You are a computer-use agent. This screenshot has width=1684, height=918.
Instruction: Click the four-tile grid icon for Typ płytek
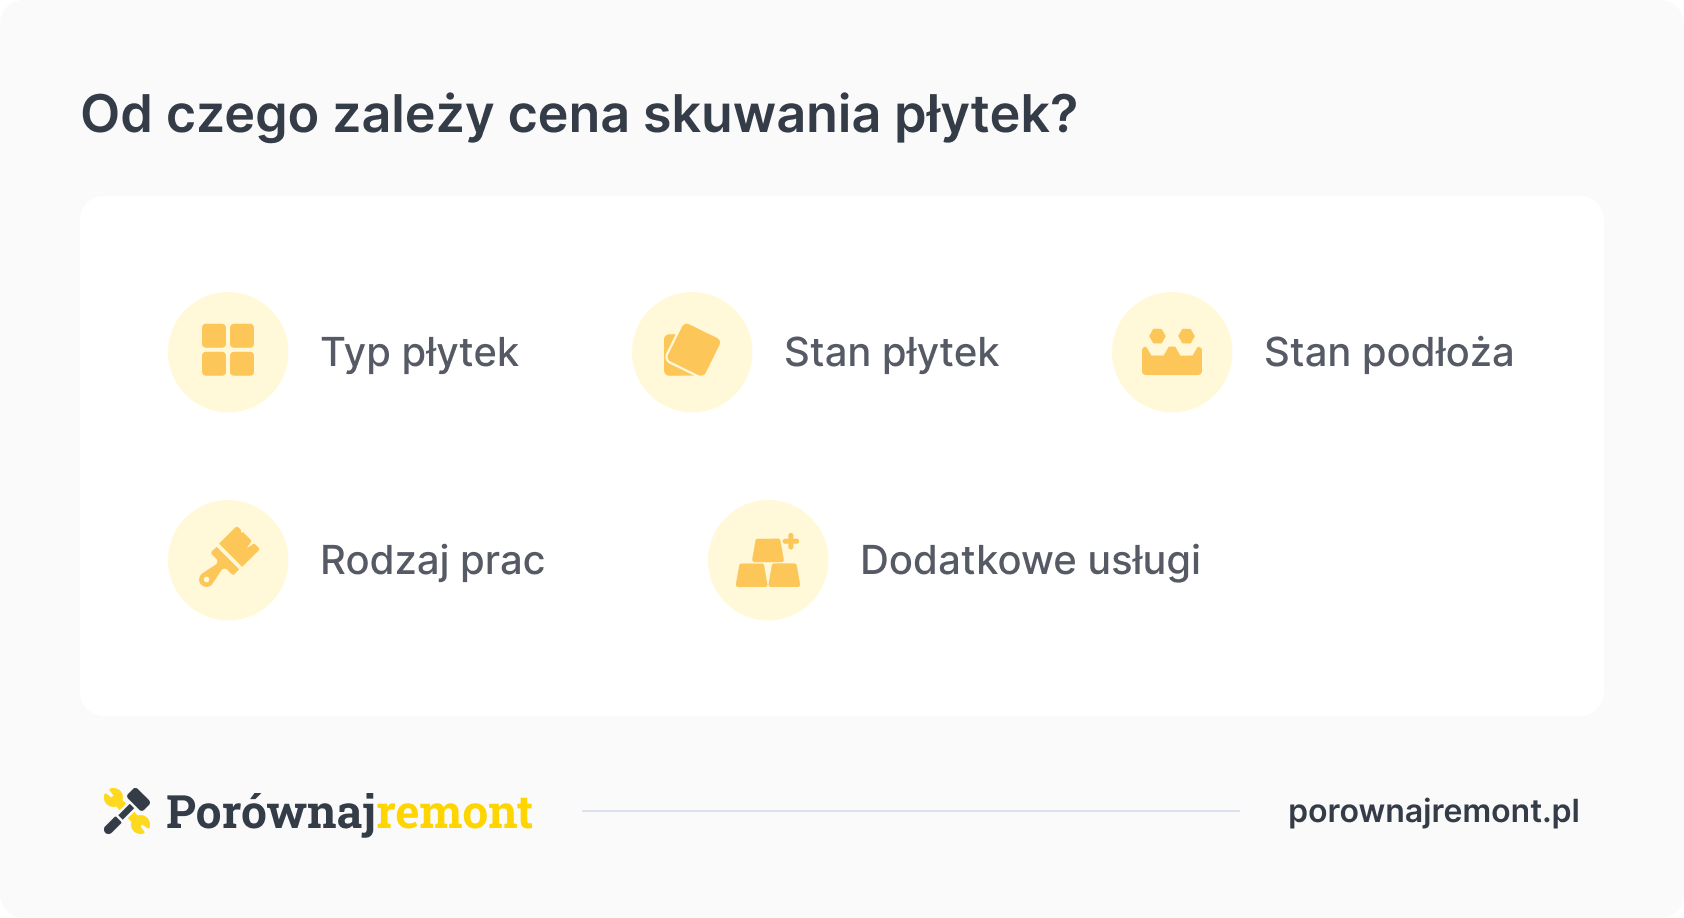point(228,351)
